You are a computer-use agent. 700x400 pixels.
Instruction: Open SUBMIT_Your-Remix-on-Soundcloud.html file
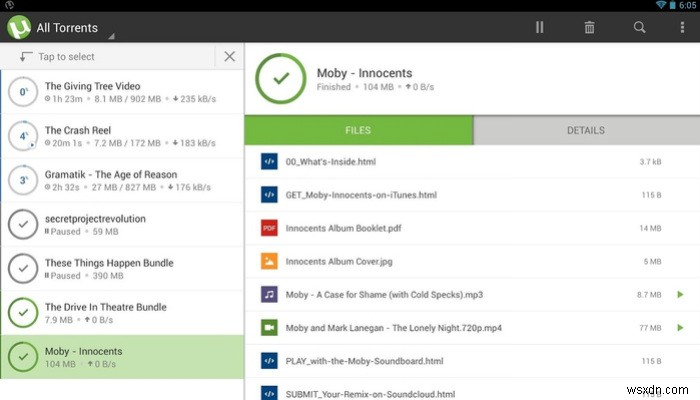click(371, 394)
